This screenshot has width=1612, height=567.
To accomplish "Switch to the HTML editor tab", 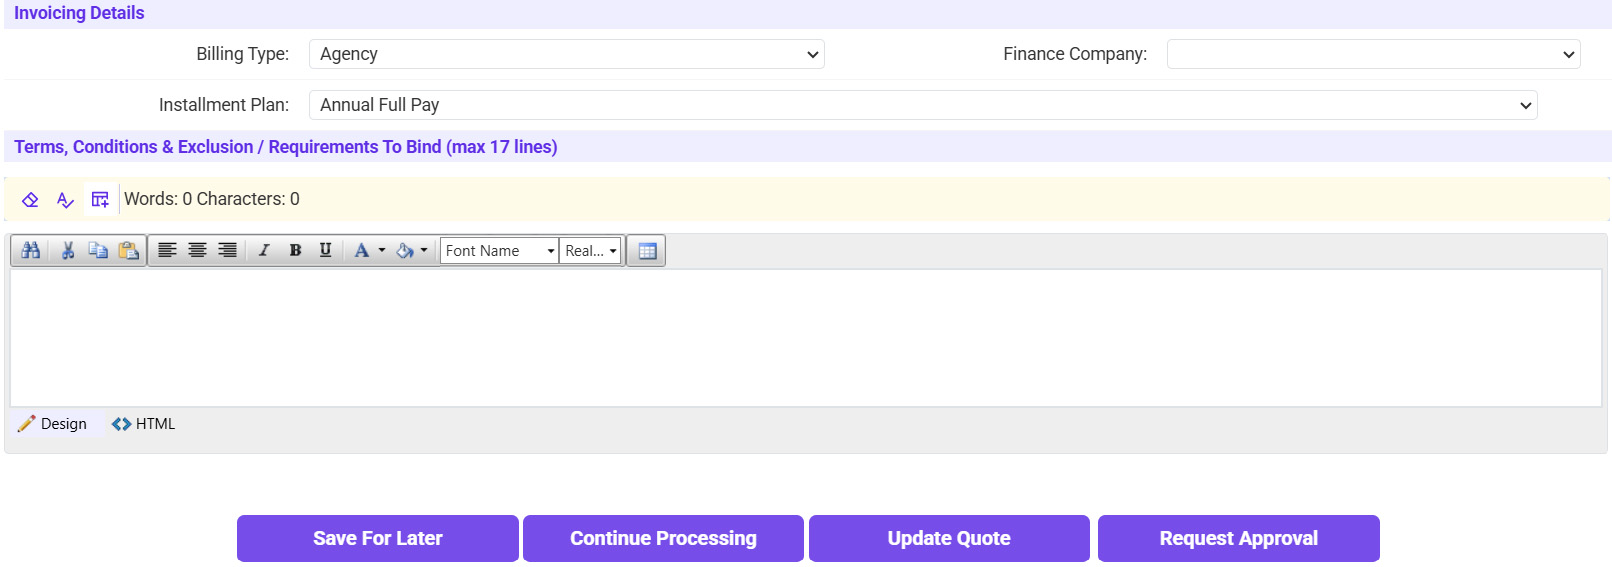I will click(x=144, y=424).
